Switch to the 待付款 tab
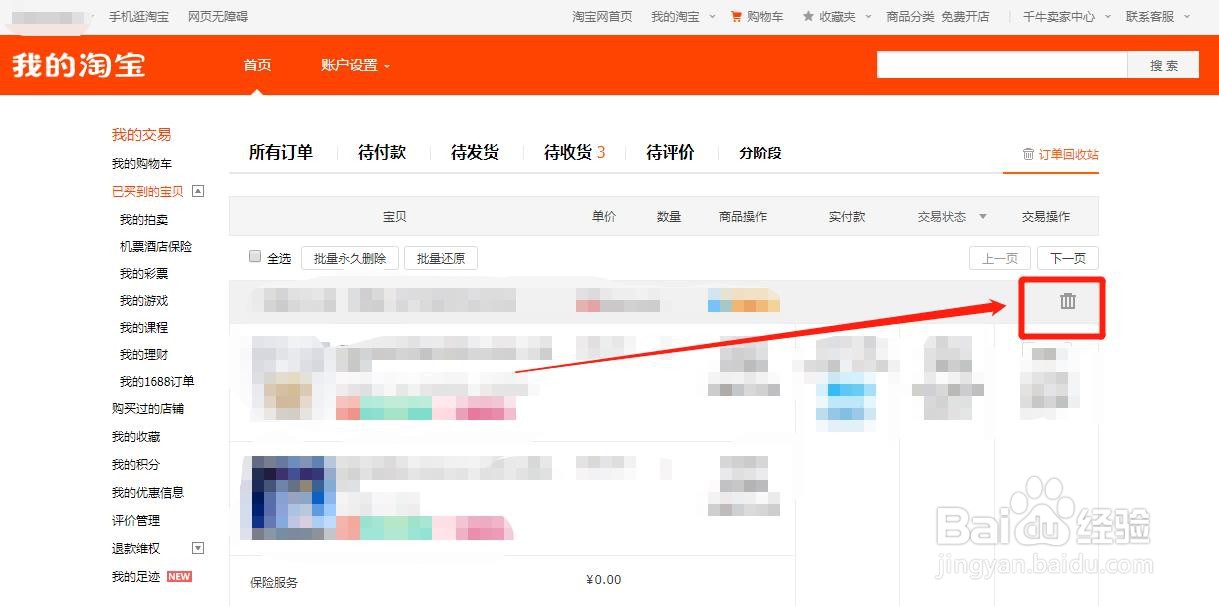 click(x=382, y=152)
